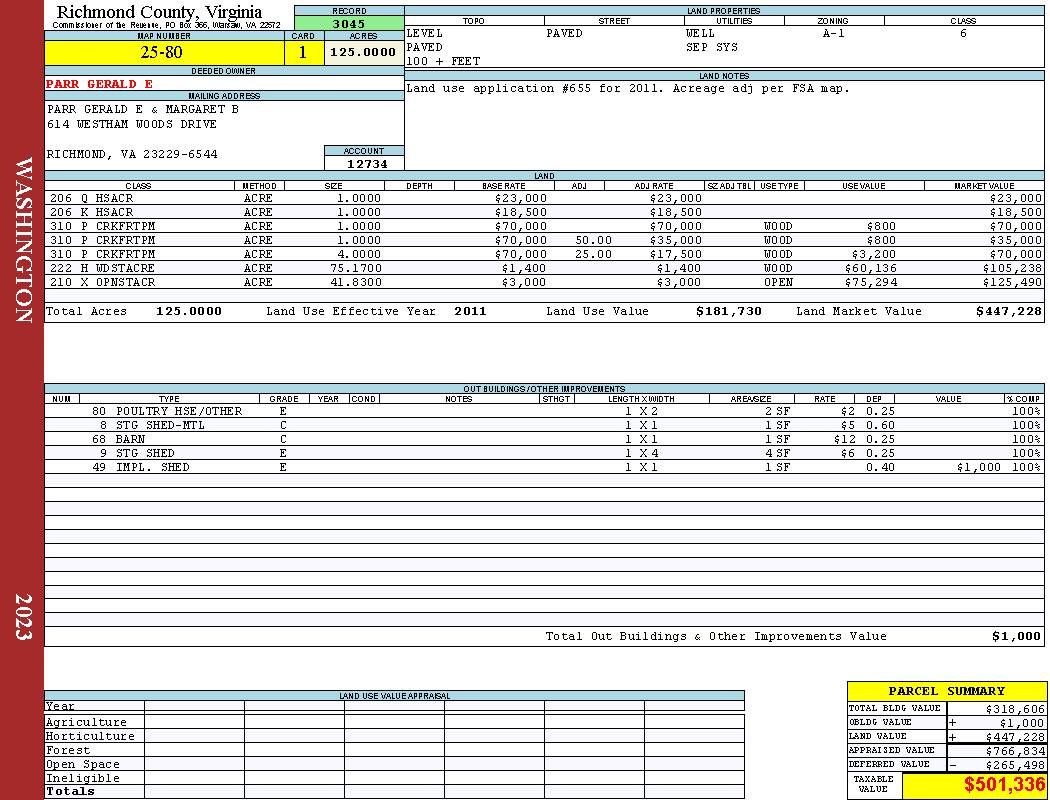Click Total Out Buildings value $1,000
1050x800 pixels.
[x=1017, y=636]
